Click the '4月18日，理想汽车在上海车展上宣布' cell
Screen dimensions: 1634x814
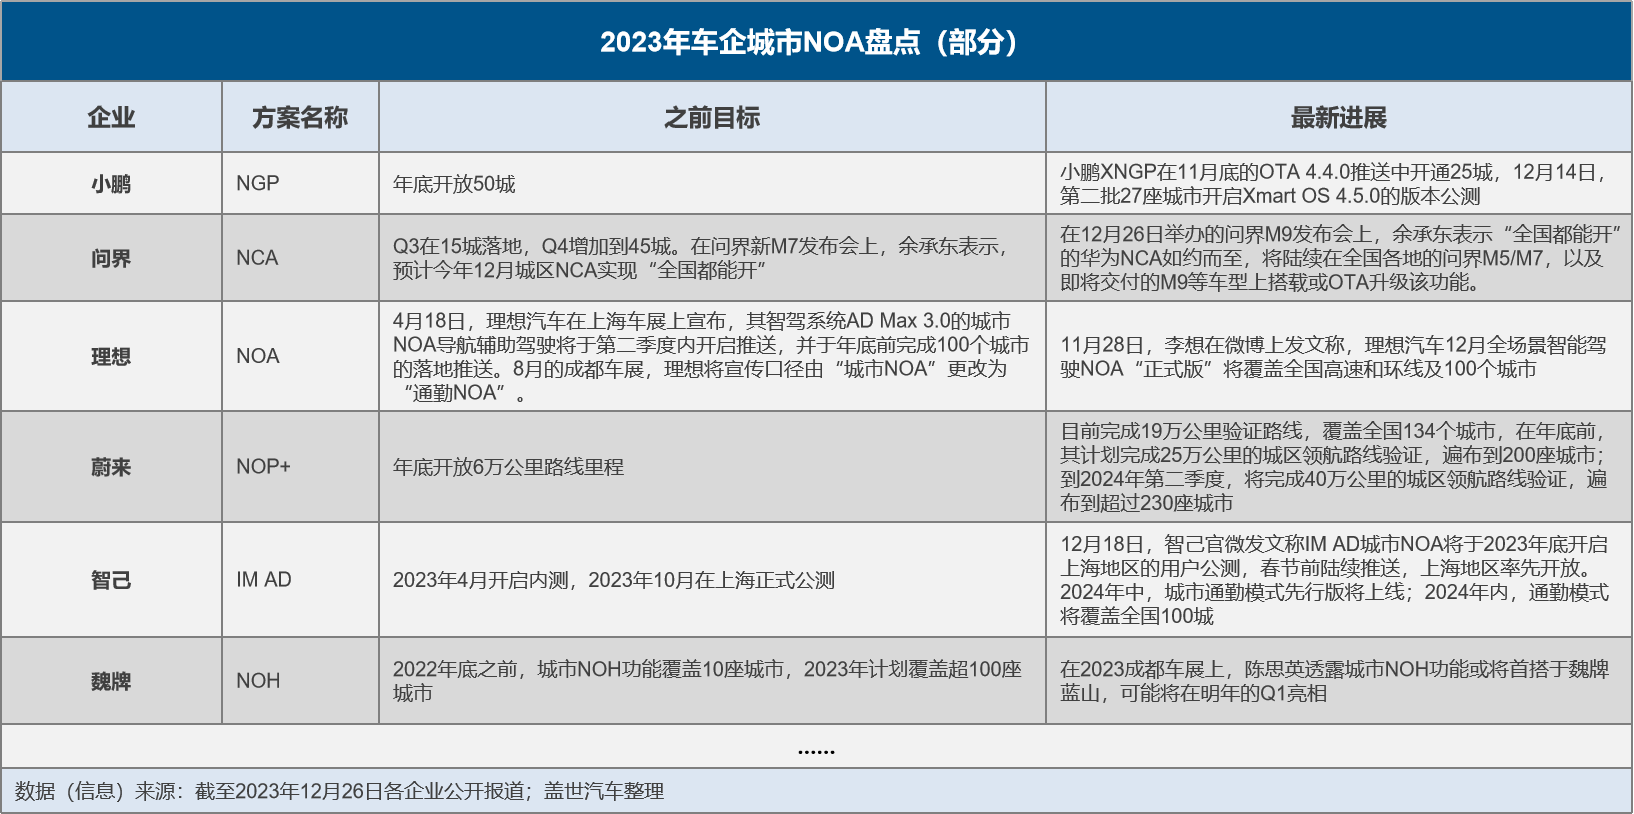[712, 356]
